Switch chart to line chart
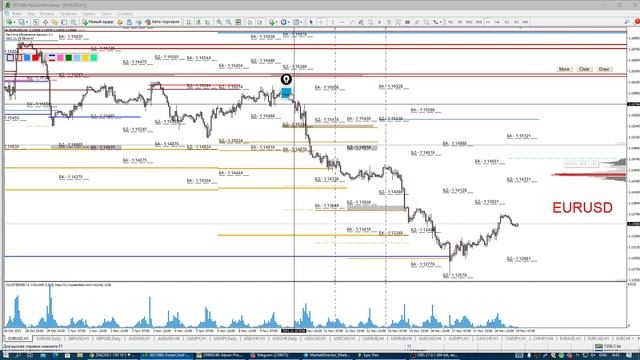 208,22
